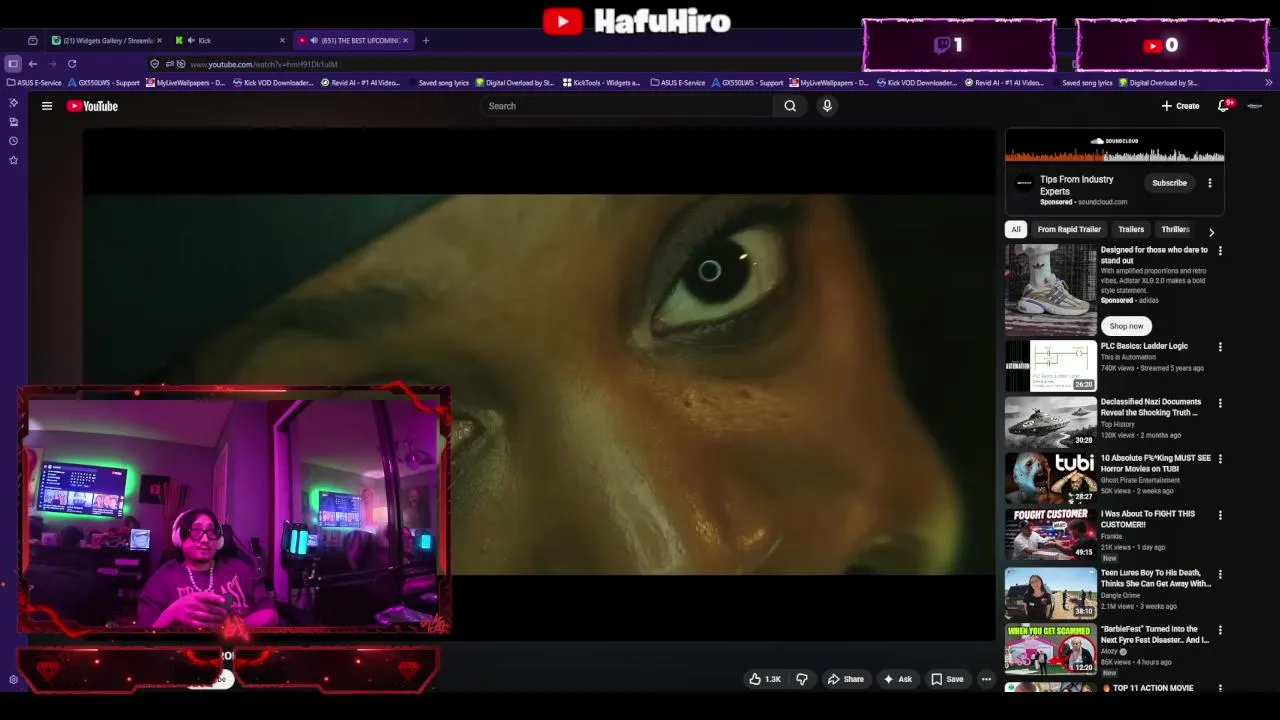This screenshot has height=720, width=1280.
Task: Go back with the browser back arrow
Action: point(32,64)
